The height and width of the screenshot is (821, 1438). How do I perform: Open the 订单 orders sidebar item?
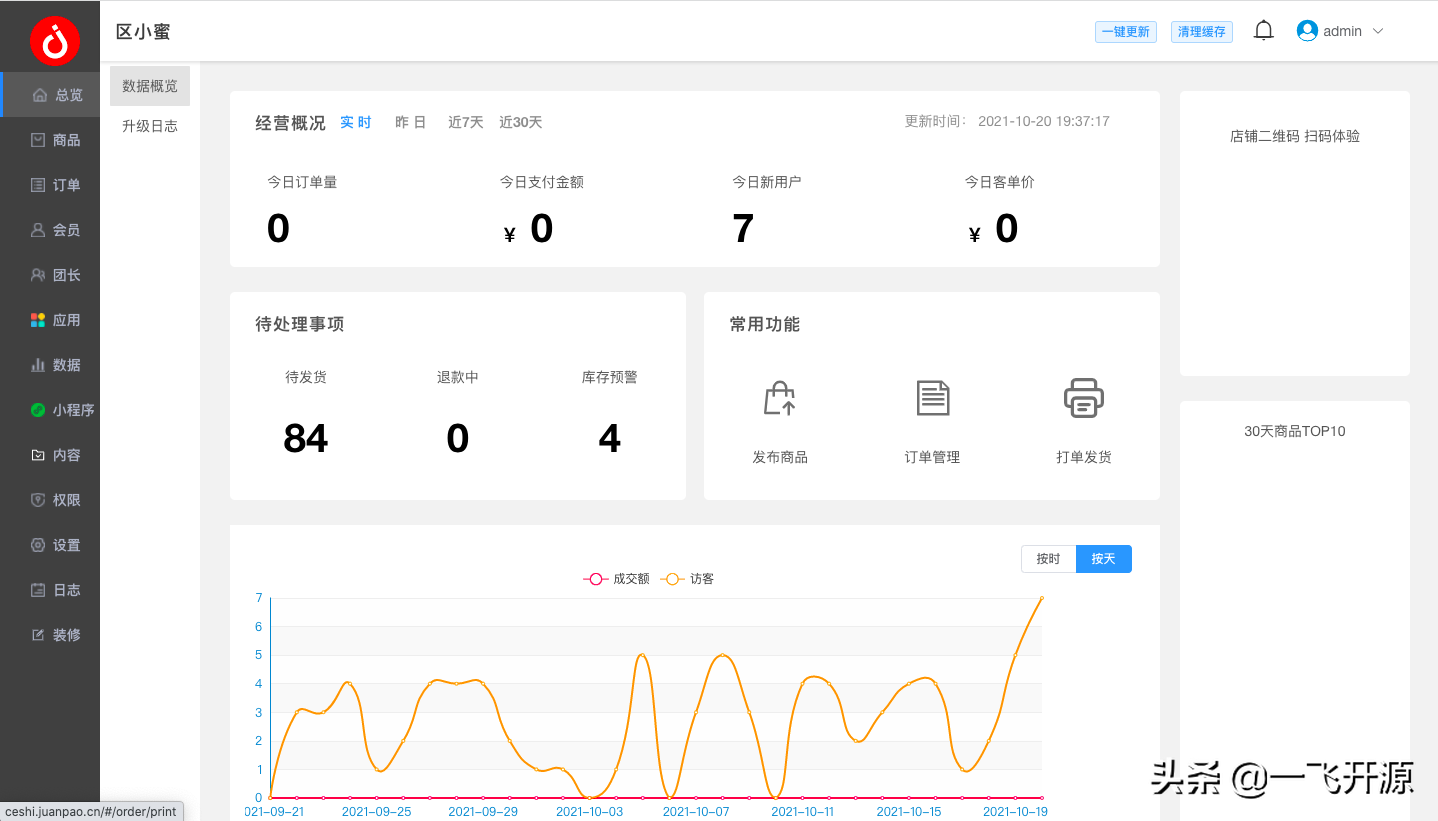click(x=50, y=185)
